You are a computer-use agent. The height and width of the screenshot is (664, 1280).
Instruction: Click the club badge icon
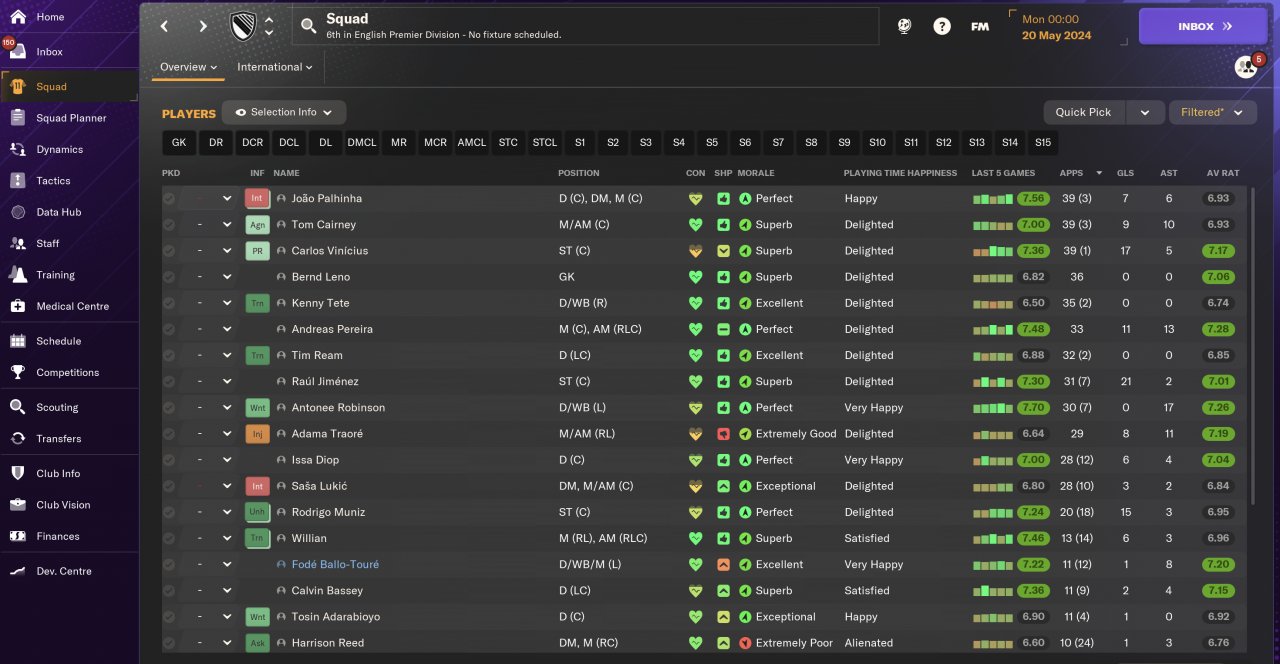[x=242, y=27]
